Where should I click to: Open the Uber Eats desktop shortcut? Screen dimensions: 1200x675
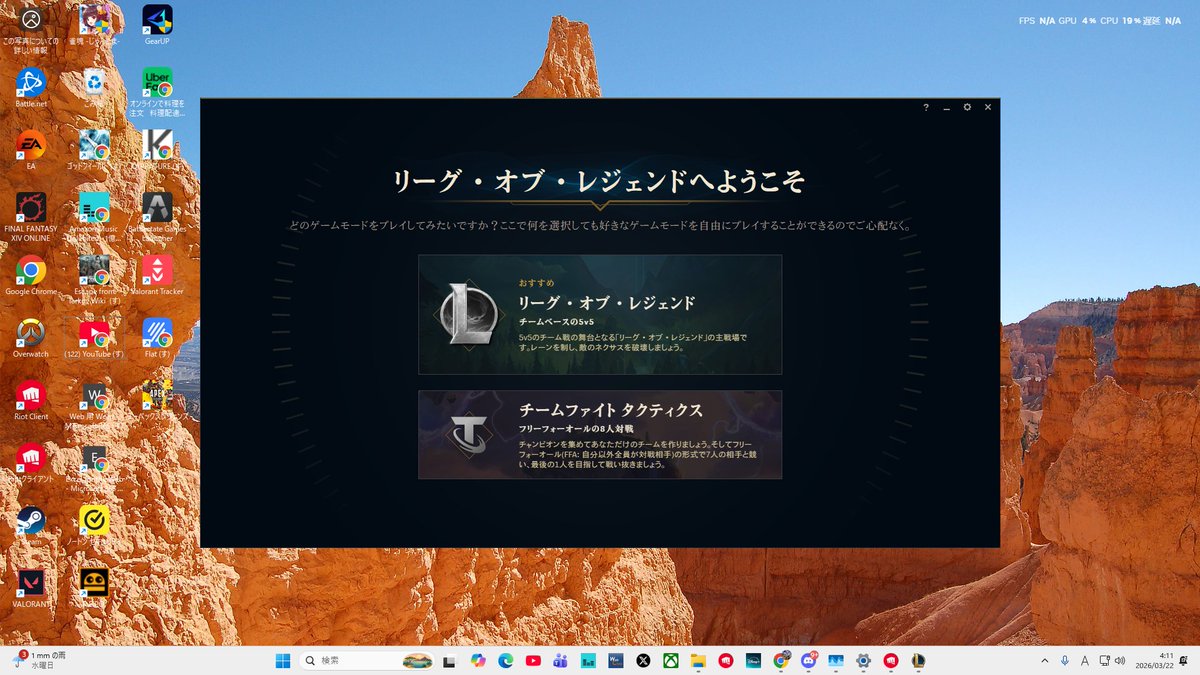(x=157, y=92)
